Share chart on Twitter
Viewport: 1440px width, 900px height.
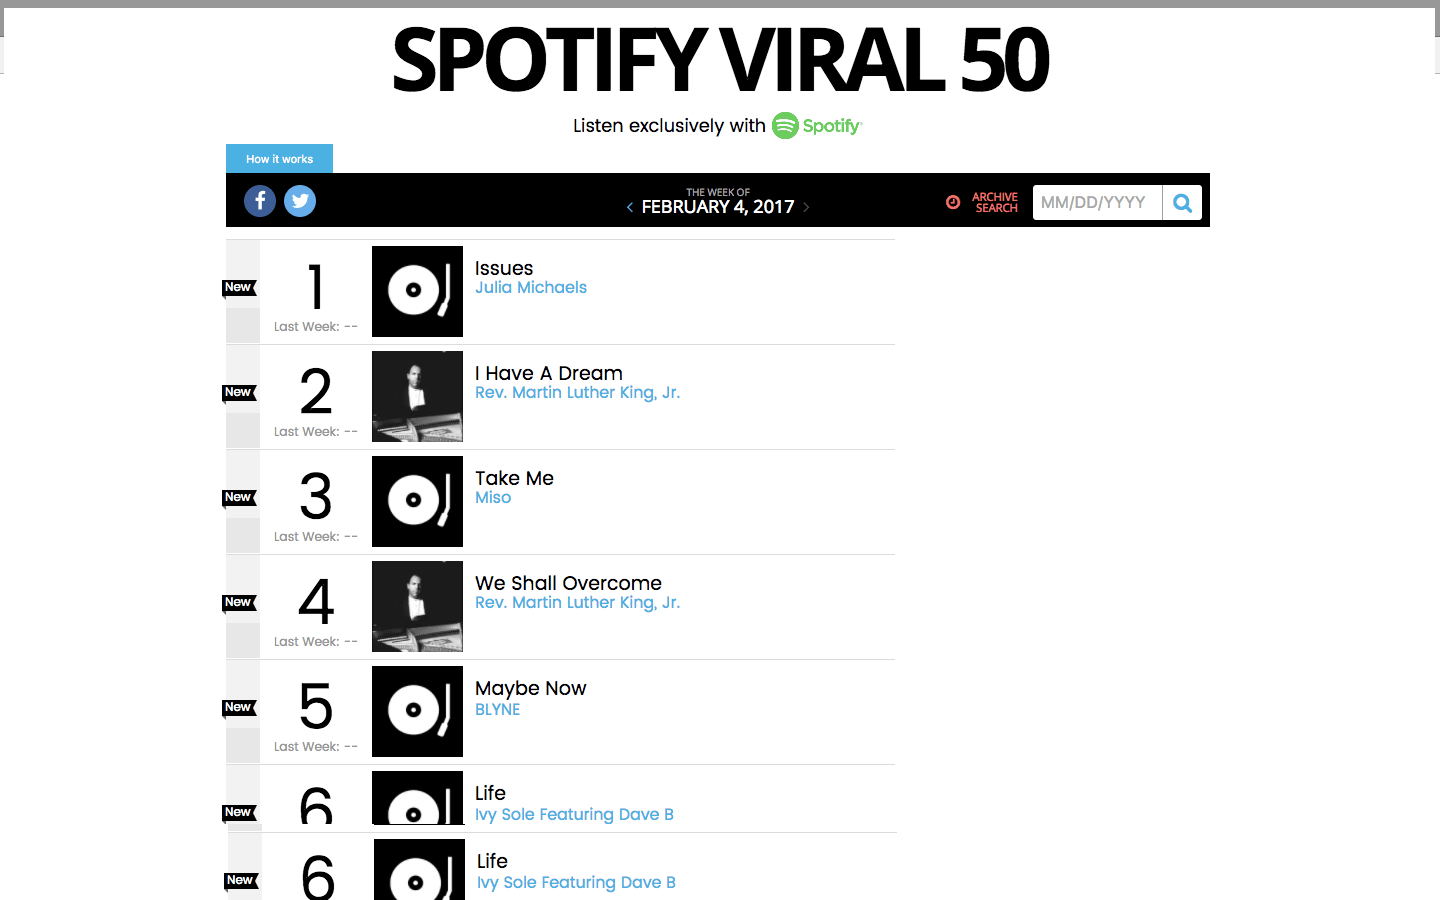(x=300, y=201)
